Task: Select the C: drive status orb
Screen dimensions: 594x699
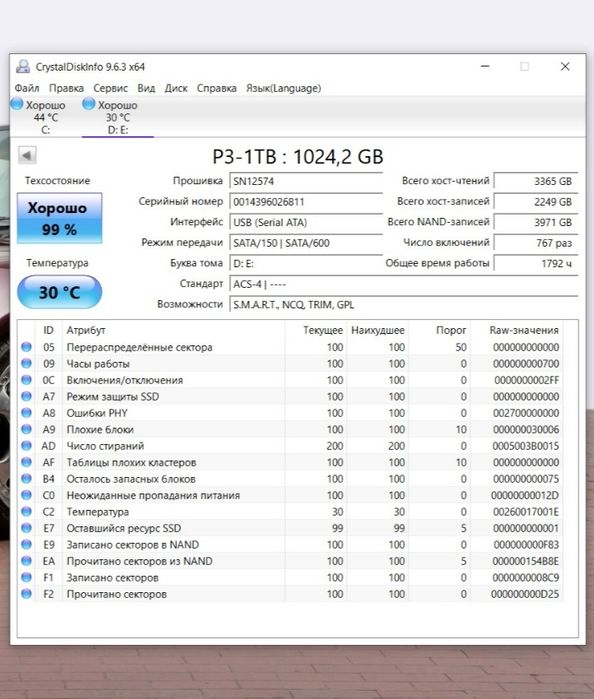Action: (17, 104)
